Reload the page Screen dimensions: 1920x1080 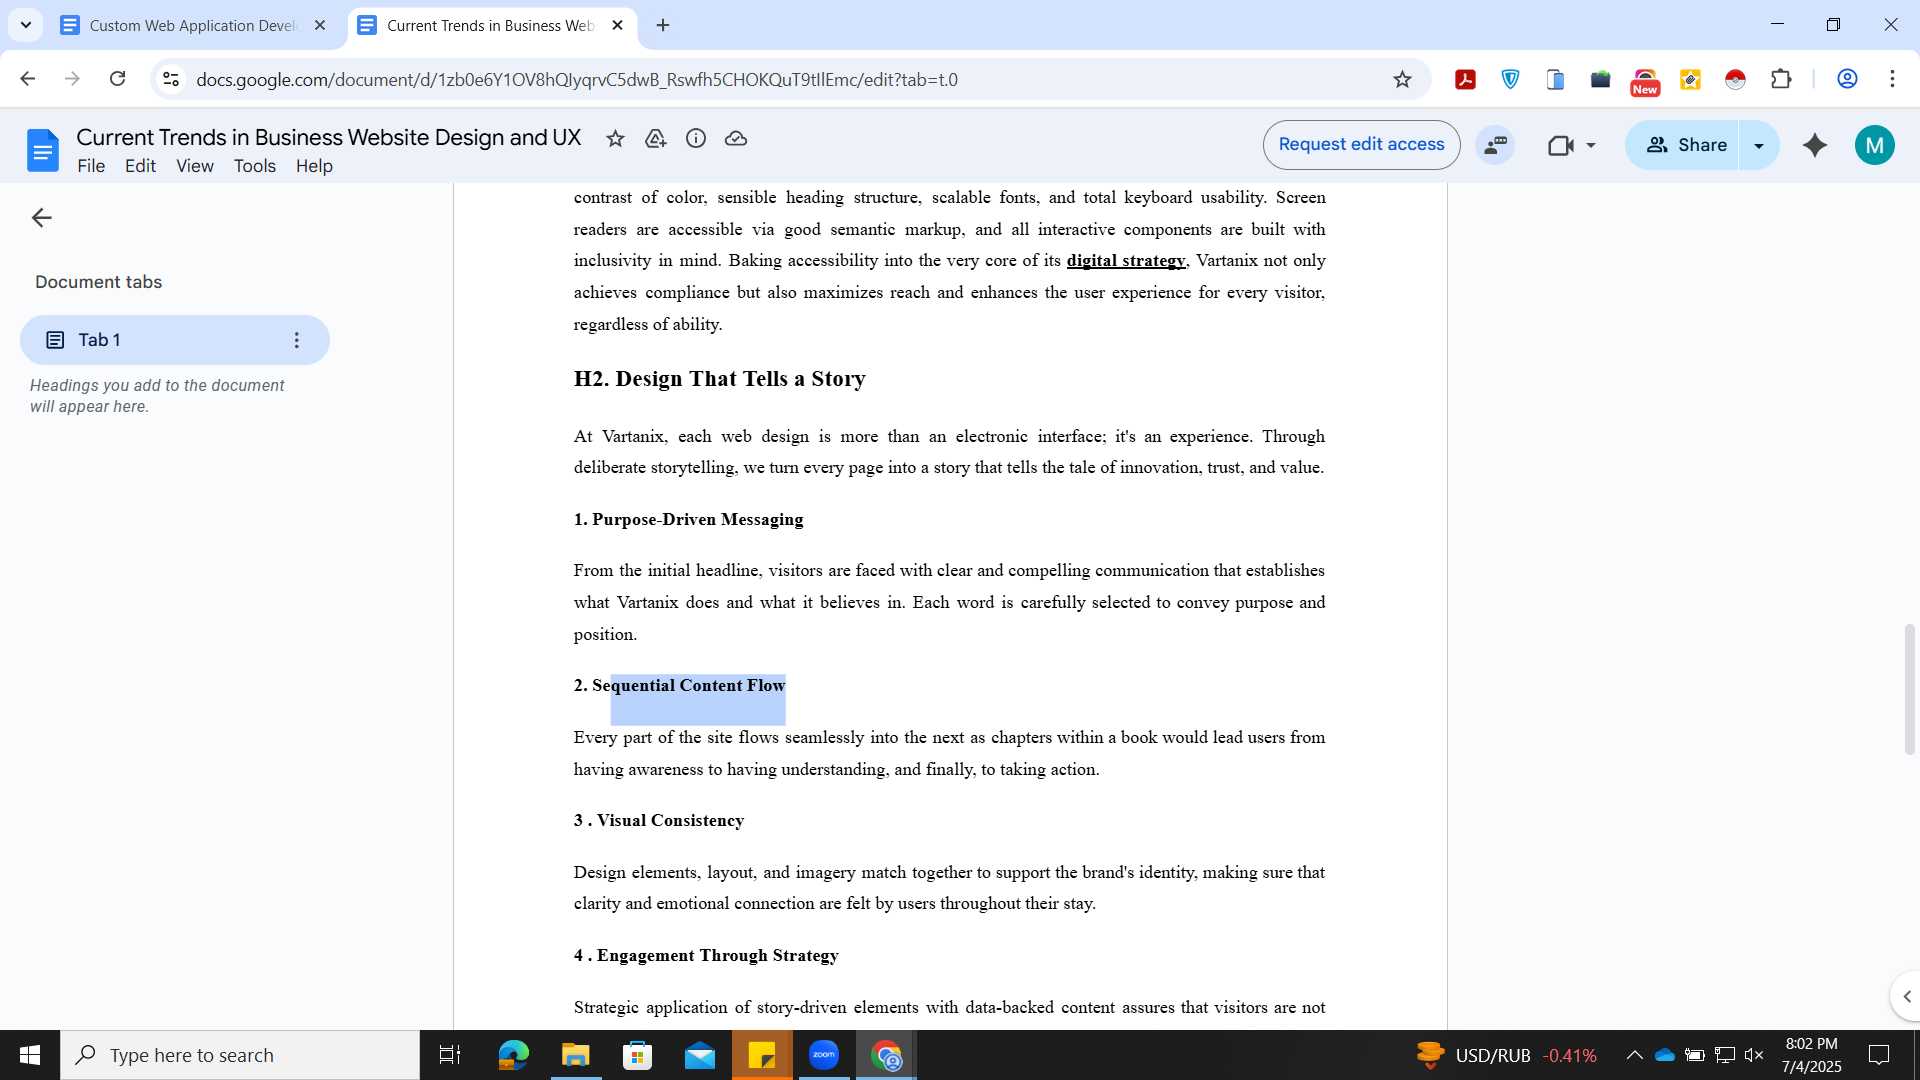pyautogui.click(x=117, y=79)
